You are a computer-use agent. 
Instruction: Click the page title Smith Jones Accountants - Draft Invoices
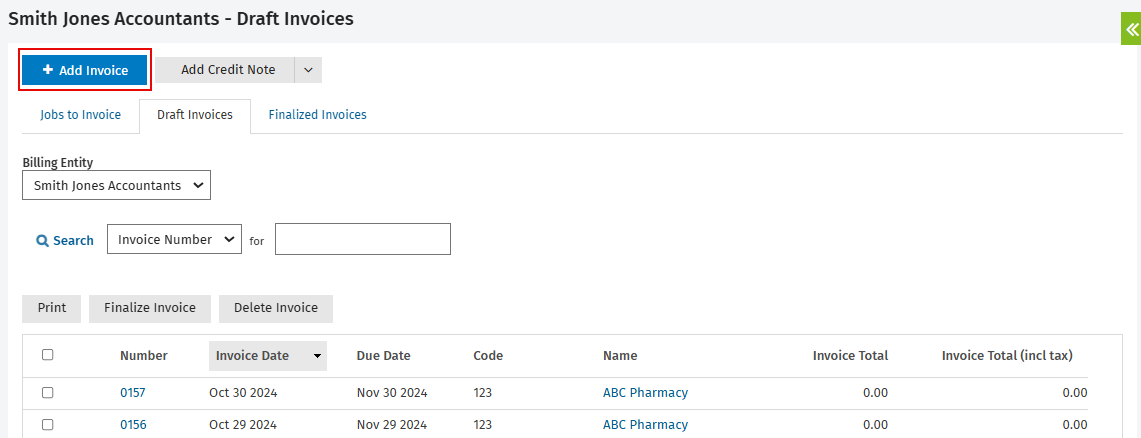pyautogui.click(x=181, y=19)
